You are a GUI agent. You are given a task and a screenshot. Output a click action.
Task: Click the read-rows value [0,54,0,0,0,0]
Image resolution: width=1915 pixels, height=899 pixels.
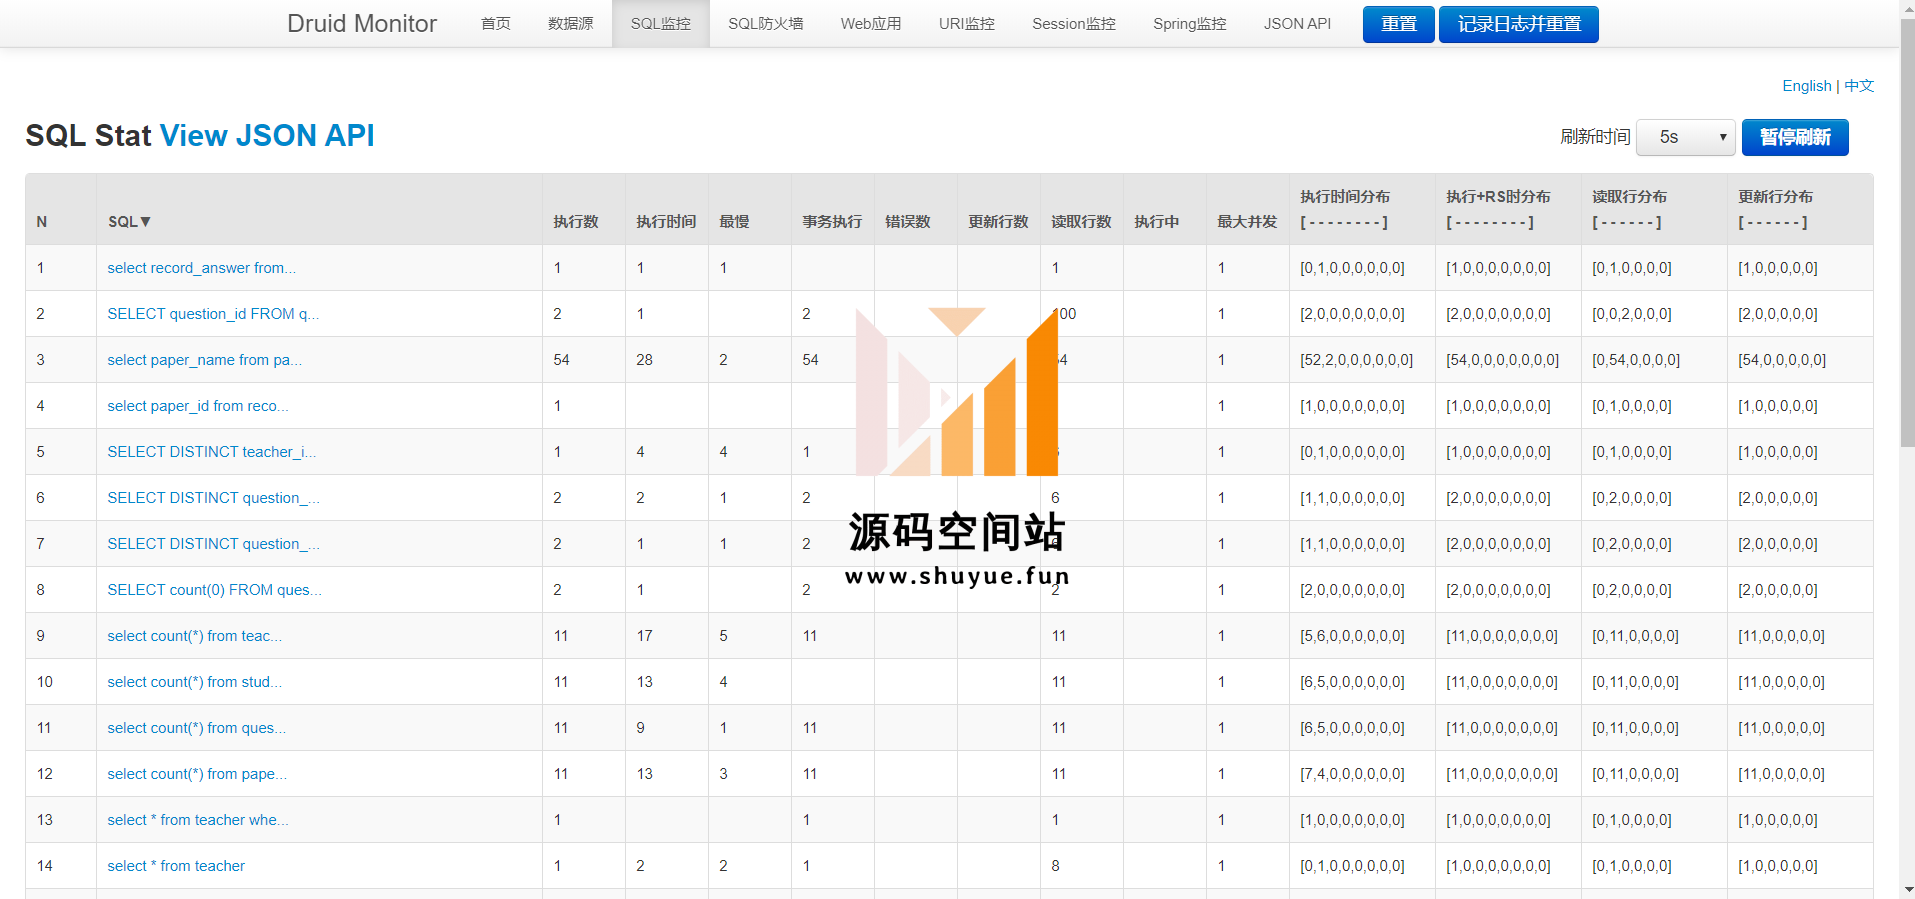(x=1636, y=360)
